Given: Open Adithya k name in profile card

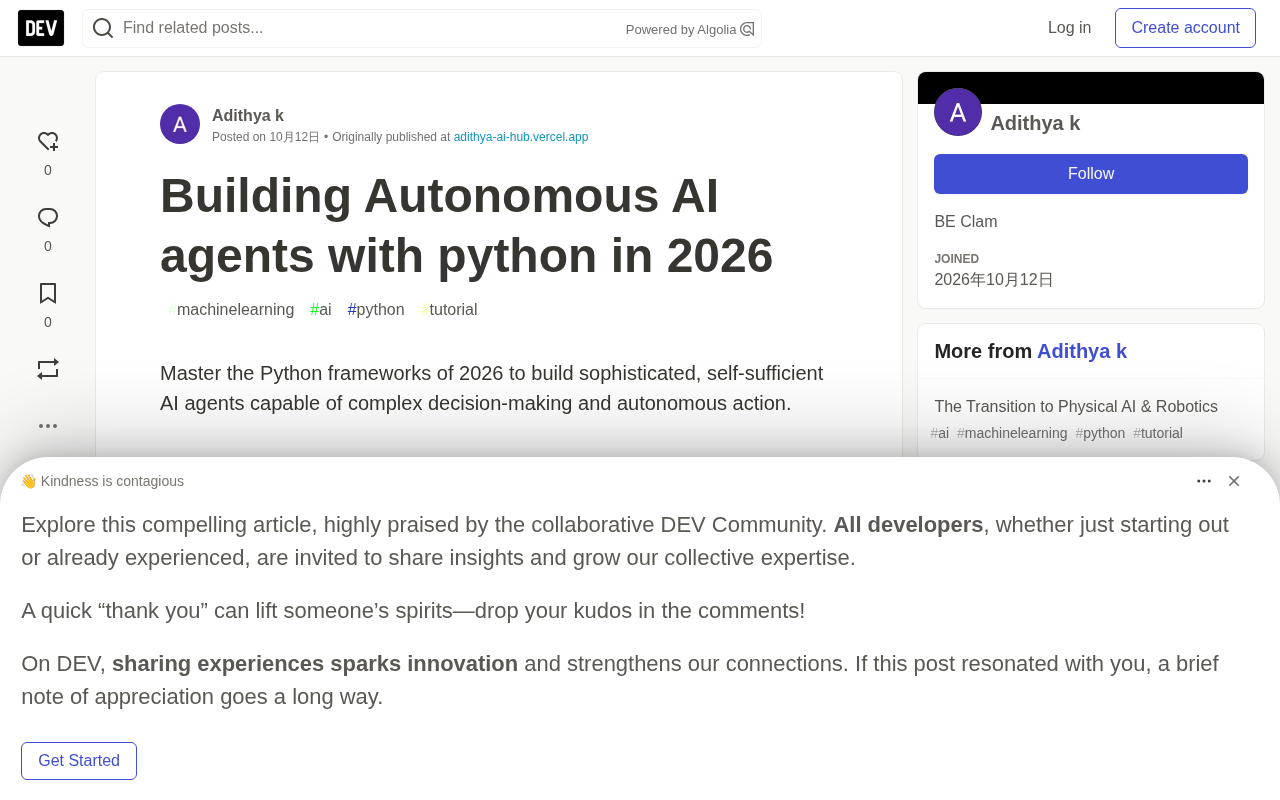Looking at the screenshot, I should coord(1035,123).
